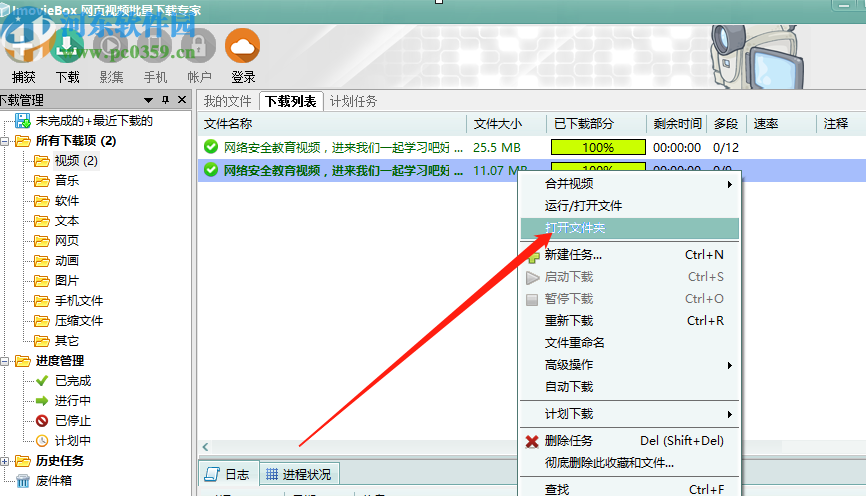This screenshot has width=866, height=496.
Task: Choose 打开文件夹 from the context menu
Action: tap(630, 228)
